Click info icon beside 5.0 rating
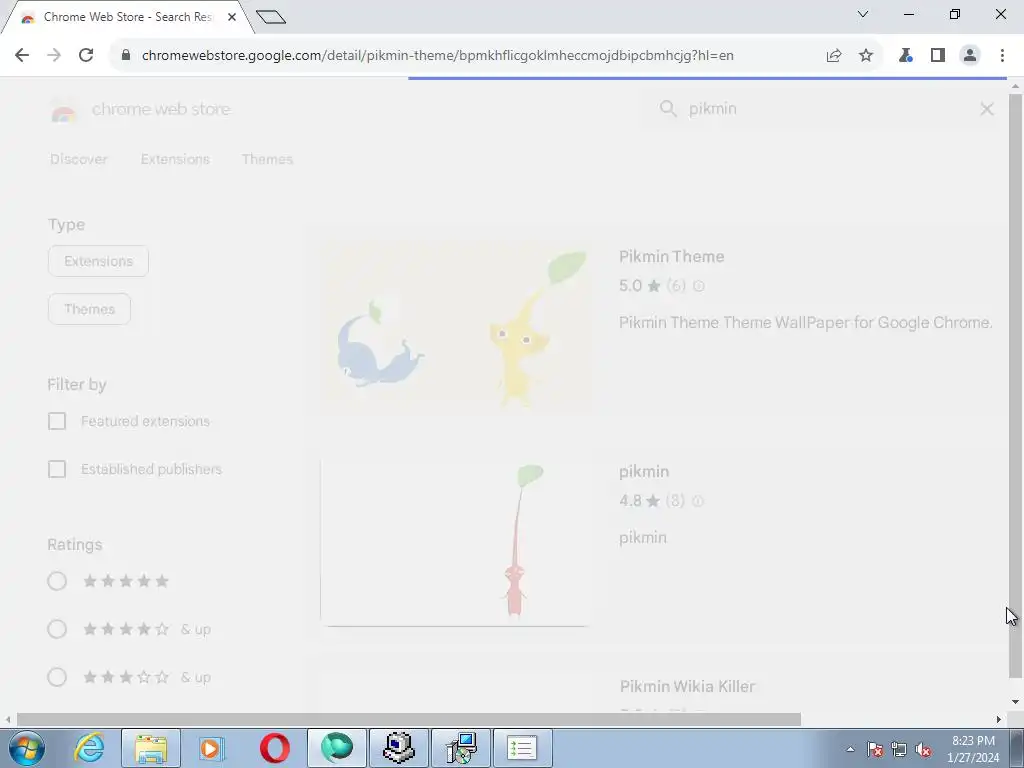 point(698,286)
